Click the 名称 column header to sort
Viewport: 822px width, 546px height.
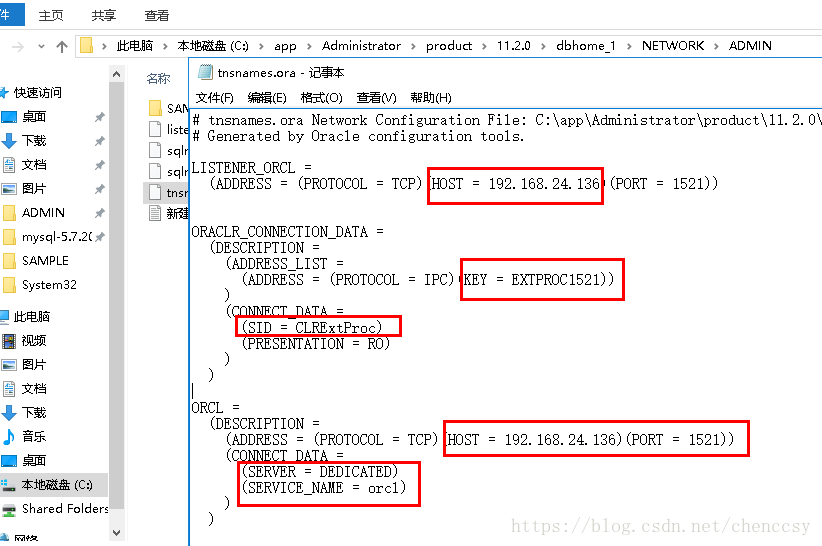click(158, 78)
